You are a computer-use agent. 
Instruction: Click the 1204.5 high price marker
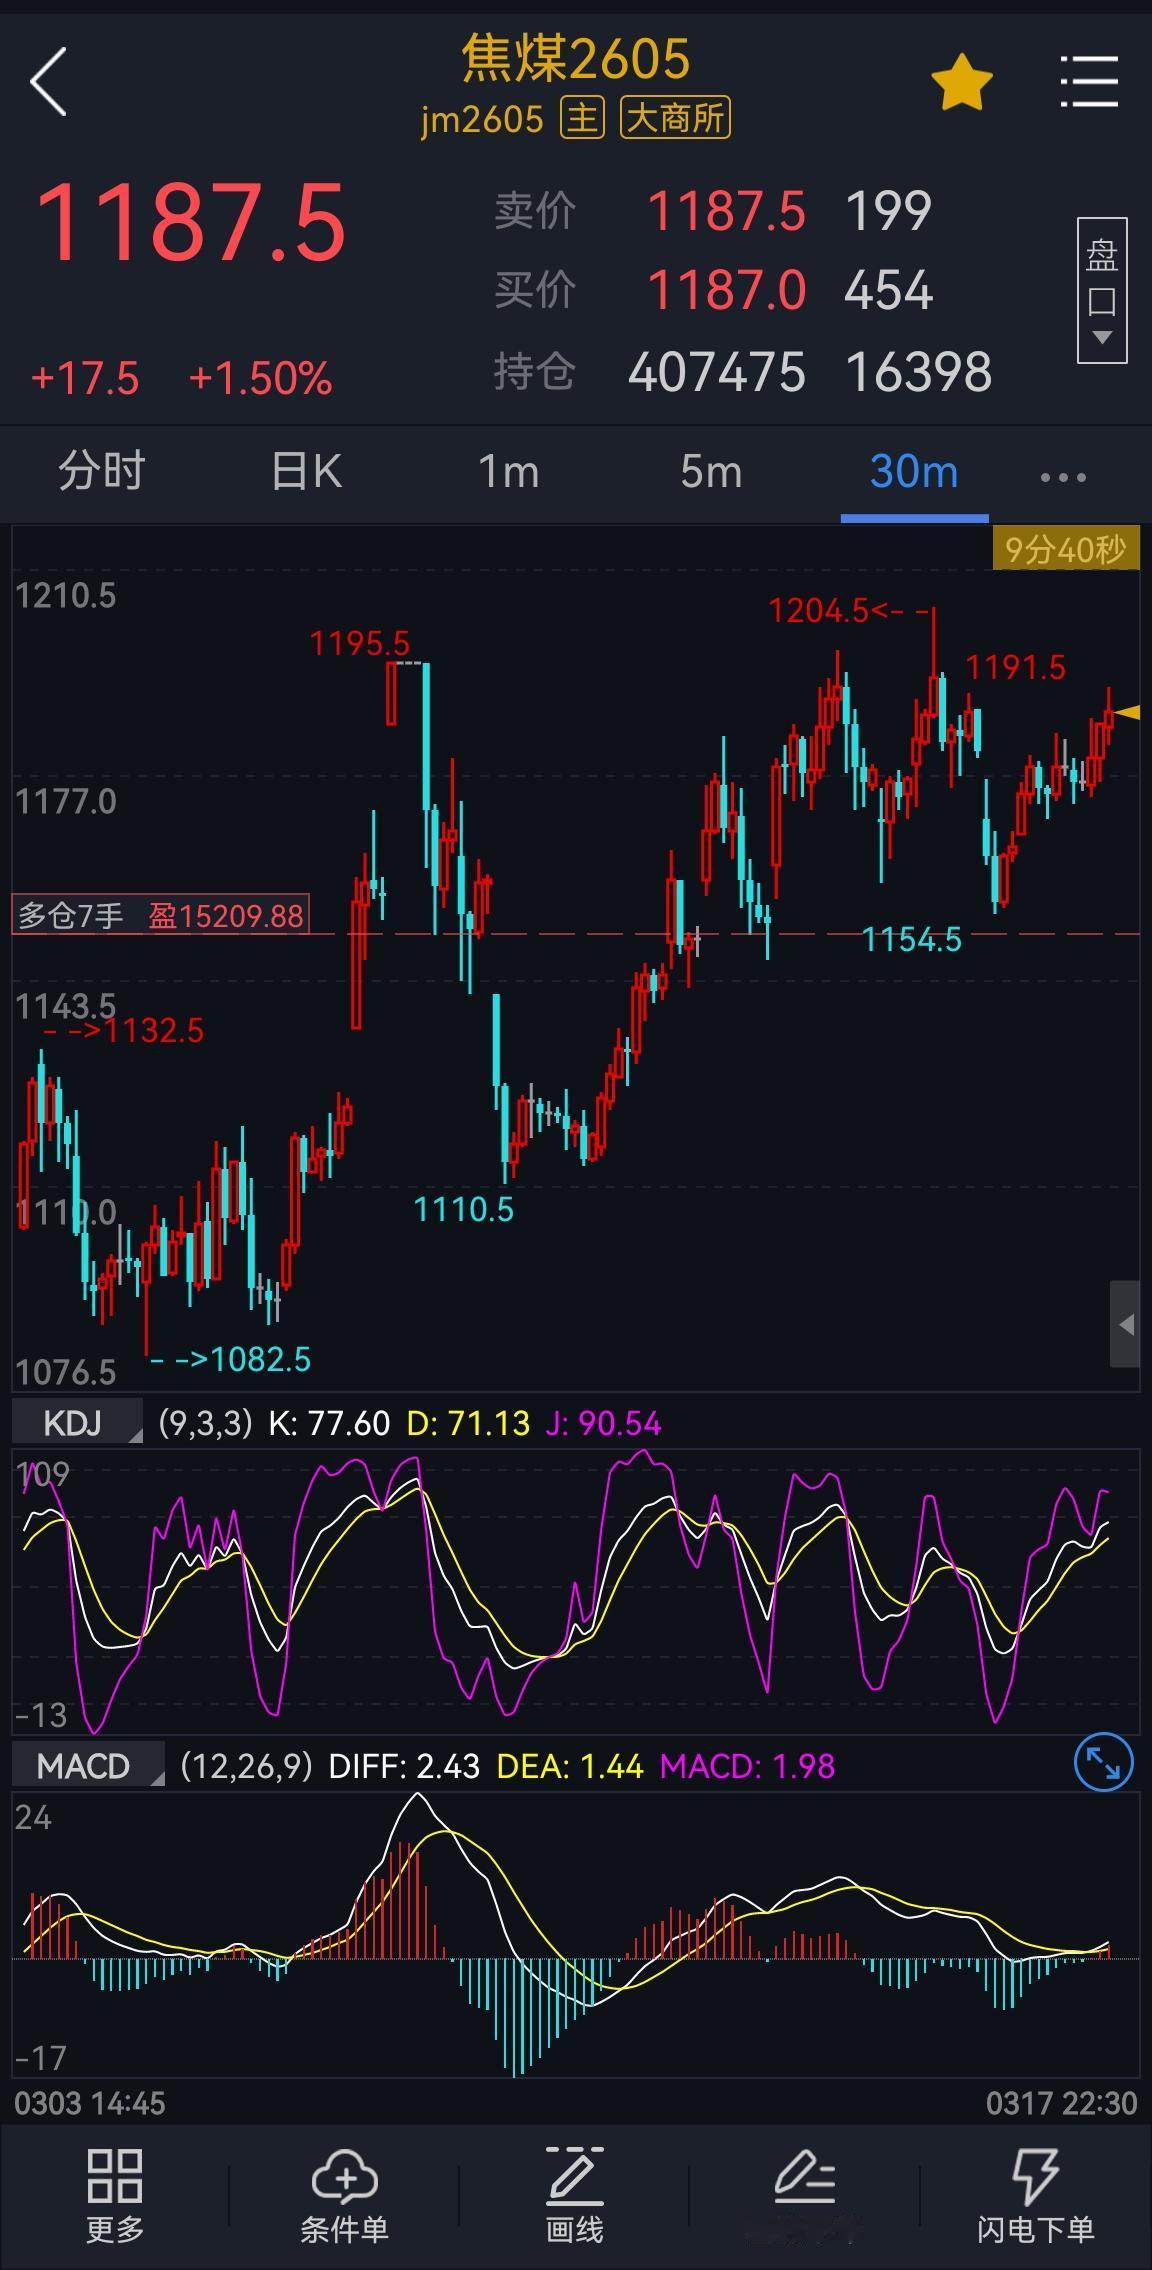point(818,610)
